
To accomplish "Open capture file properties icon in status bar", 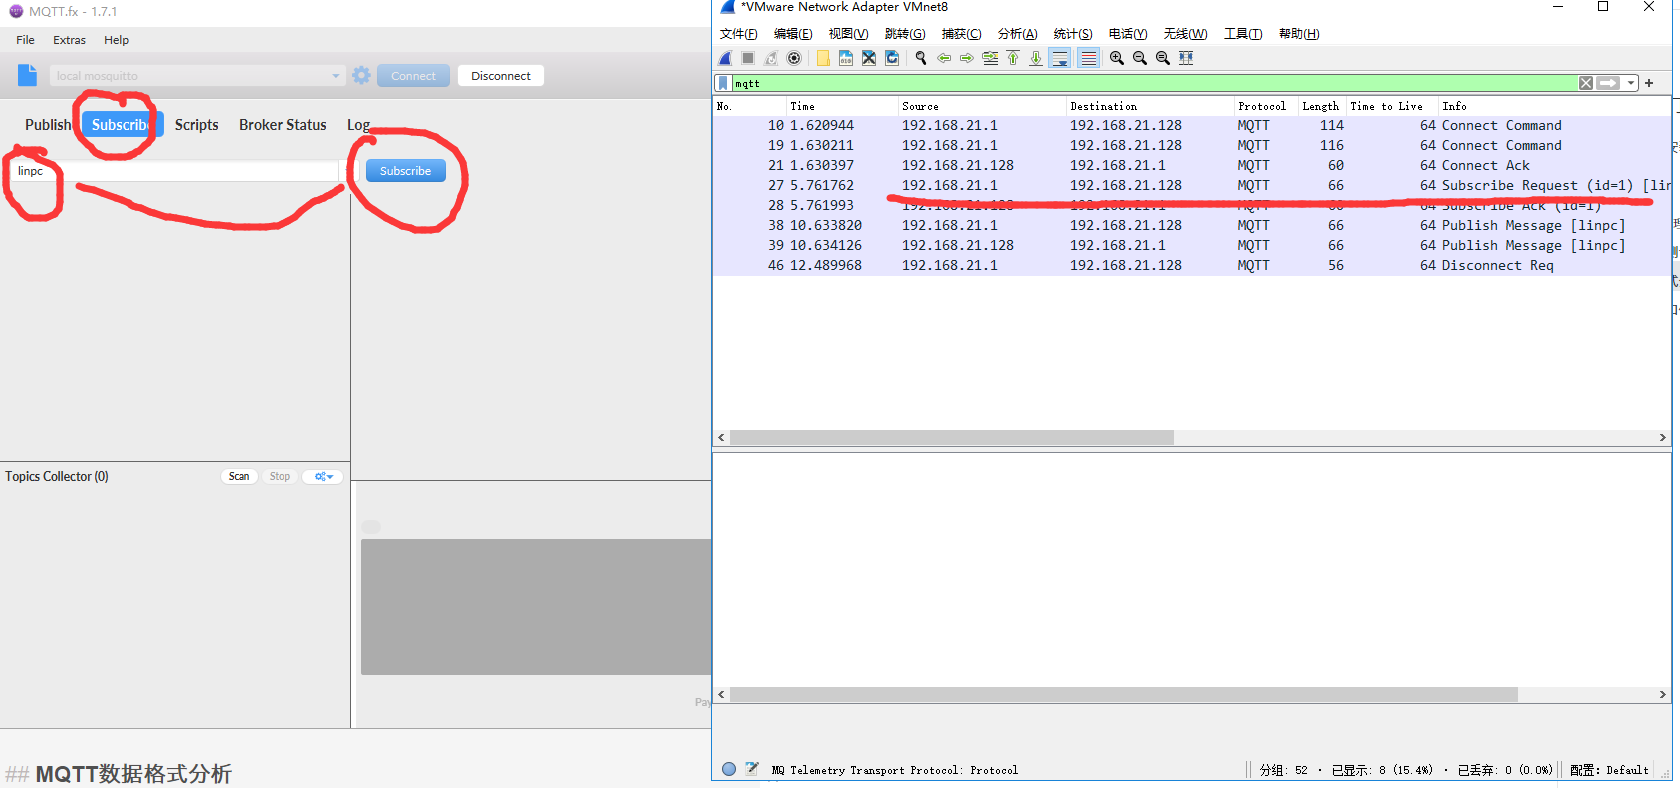I will click(752, 769).
